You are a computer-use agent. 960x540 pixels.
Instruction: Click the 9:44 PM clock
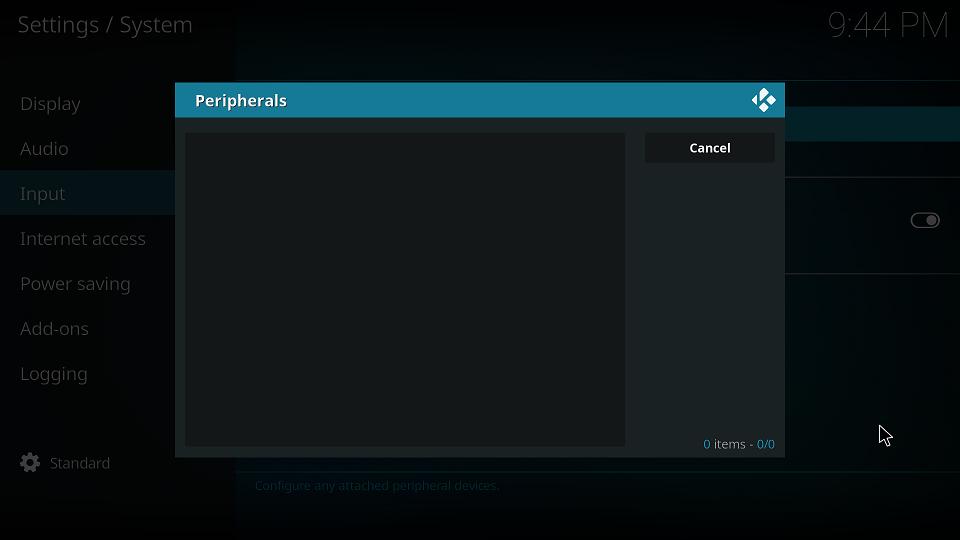888,26
